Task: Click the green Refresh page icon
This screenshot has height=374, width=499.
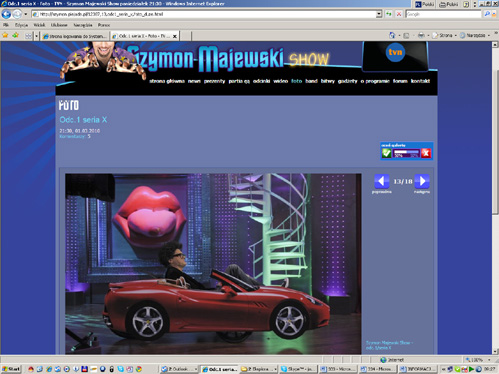Action: 389,14
